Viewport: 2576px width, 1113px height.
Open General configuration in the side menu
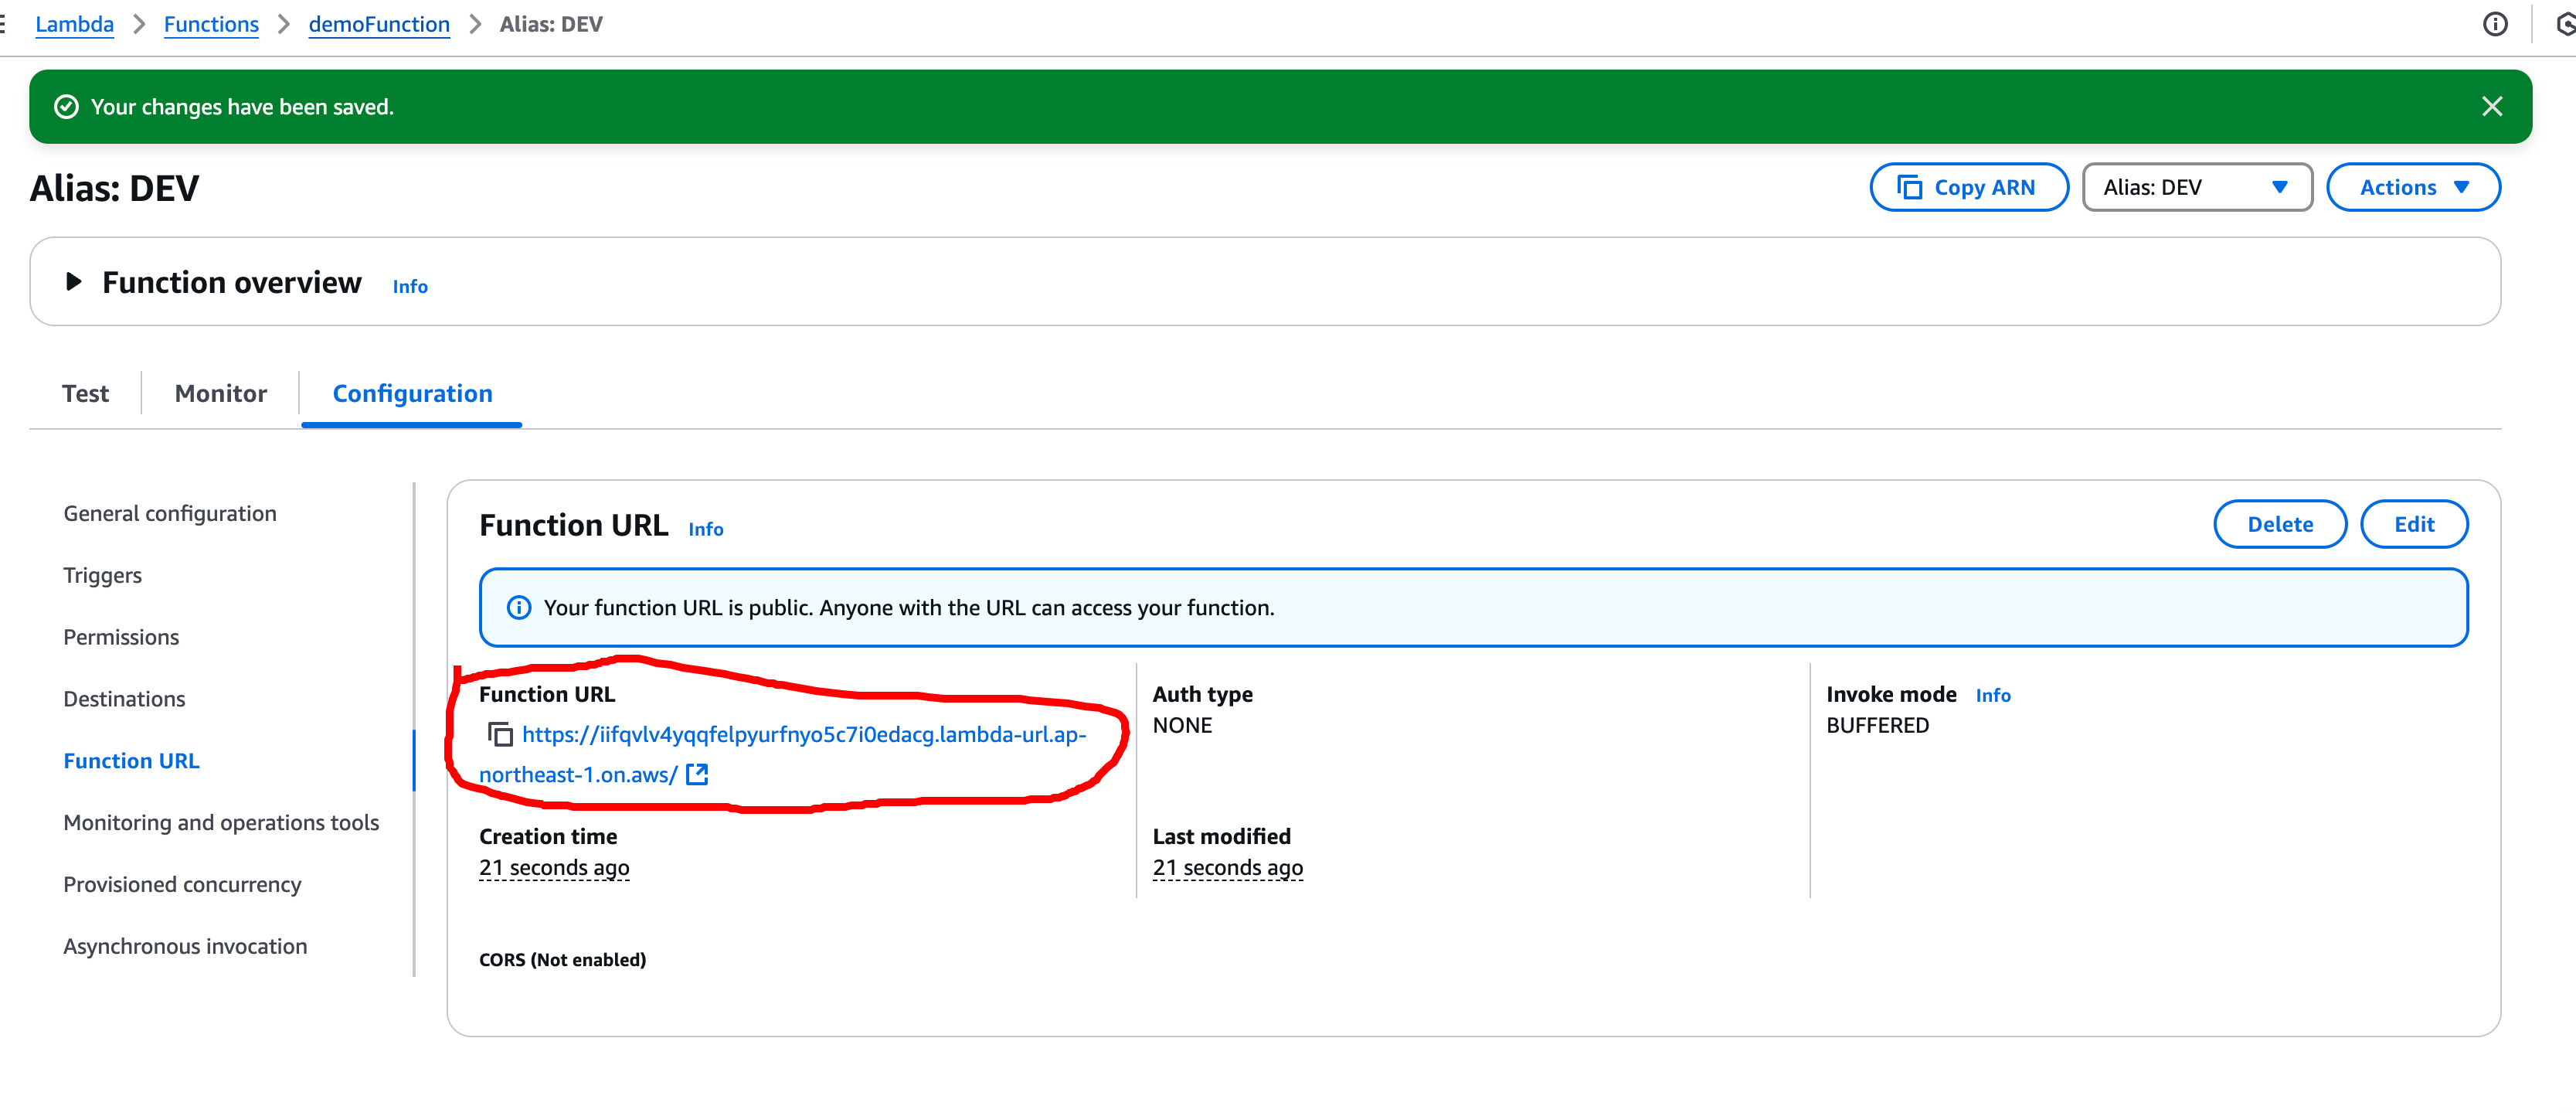coord(170,514)
